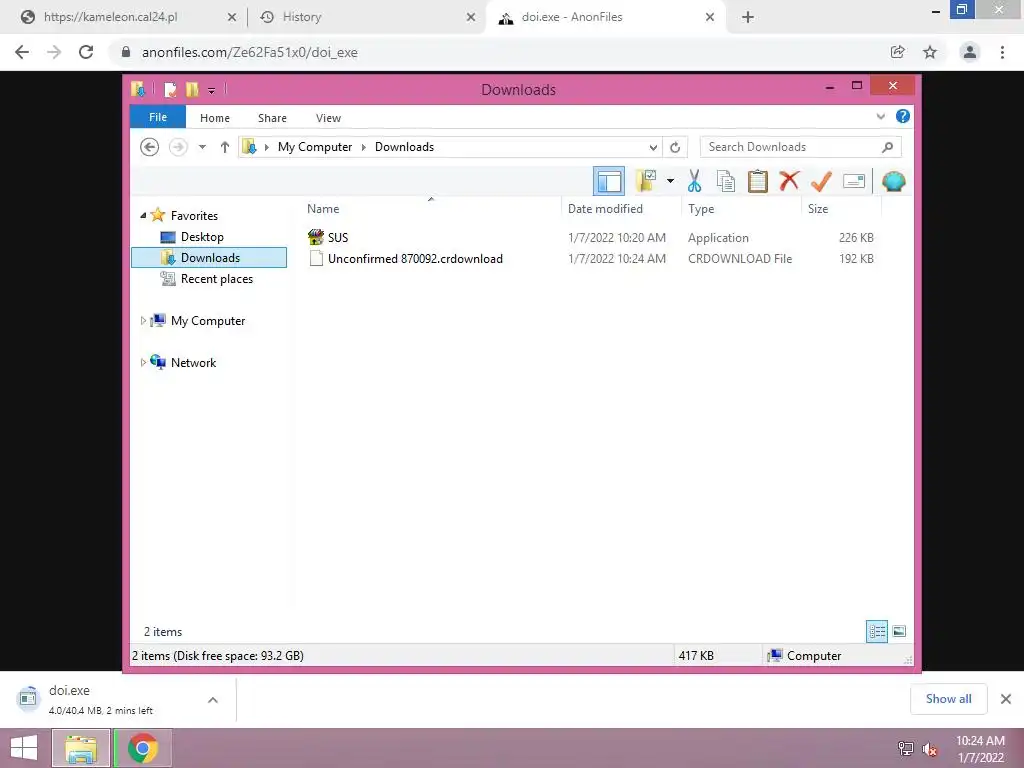Image resolution: width=1024 pixels, height=768 pixels.
Task: Expand the address bar history dropdown
Action: point(652,148)
